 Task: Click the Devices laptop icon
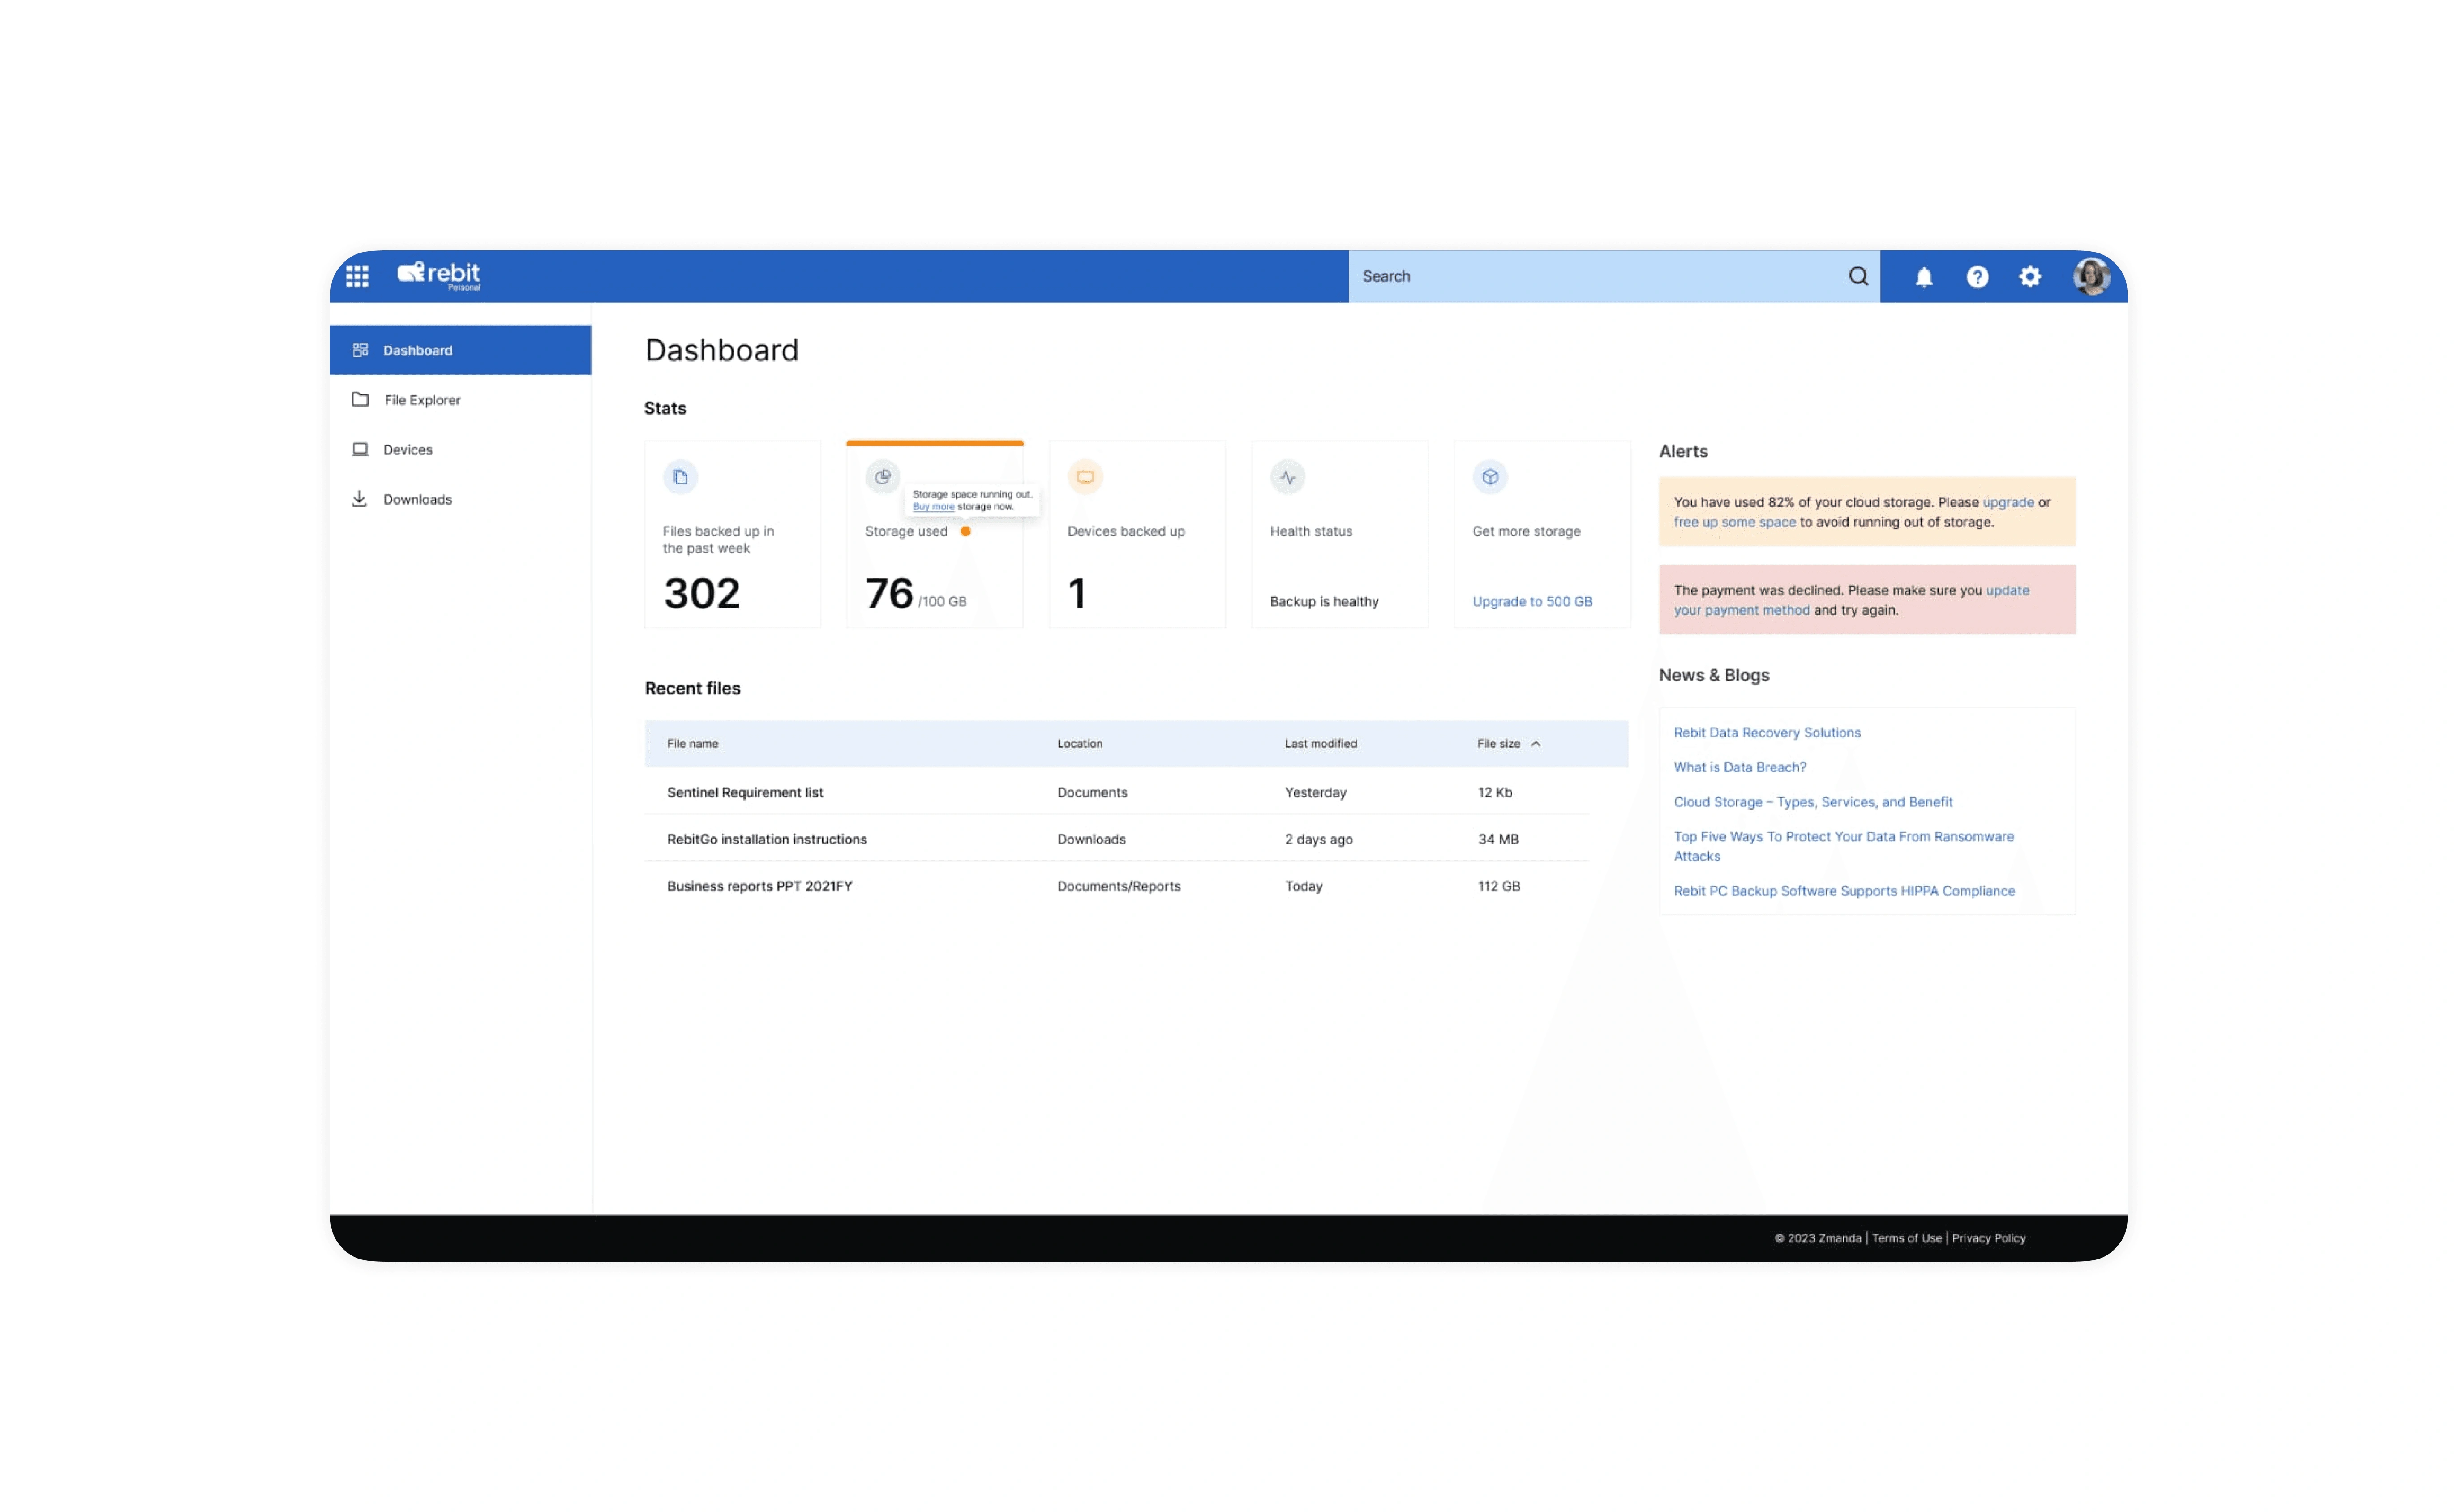(x=360, y=449)
